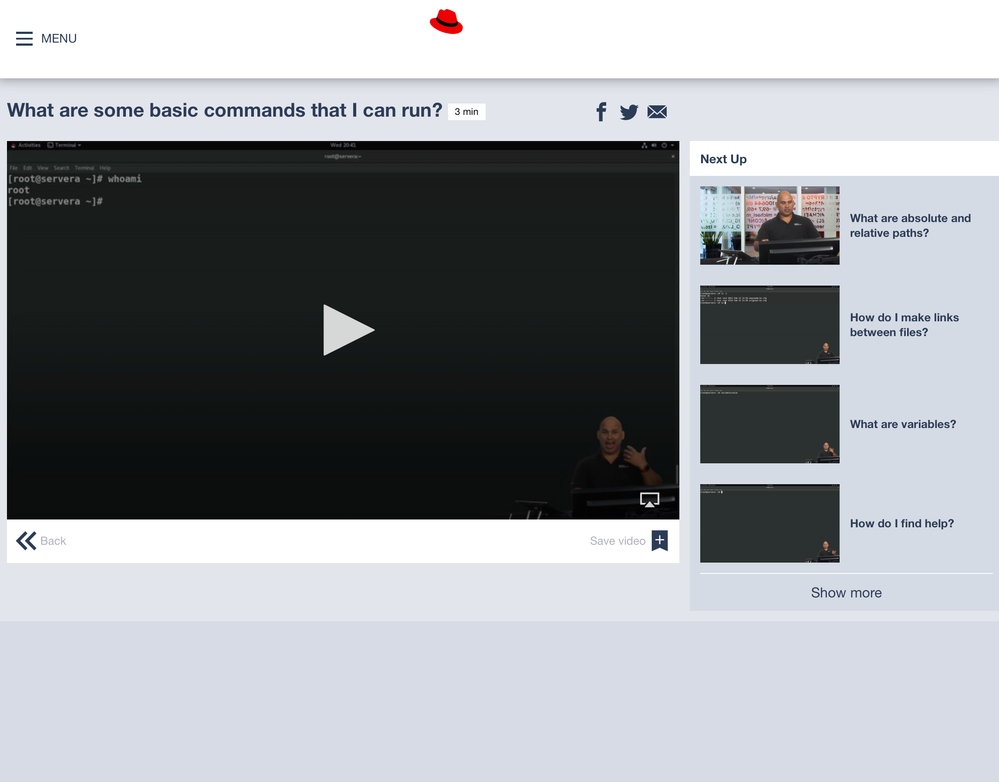Viewport: 999px width, 782px height.
Task: Select 'What are variables?' video title
Action: 902,424
